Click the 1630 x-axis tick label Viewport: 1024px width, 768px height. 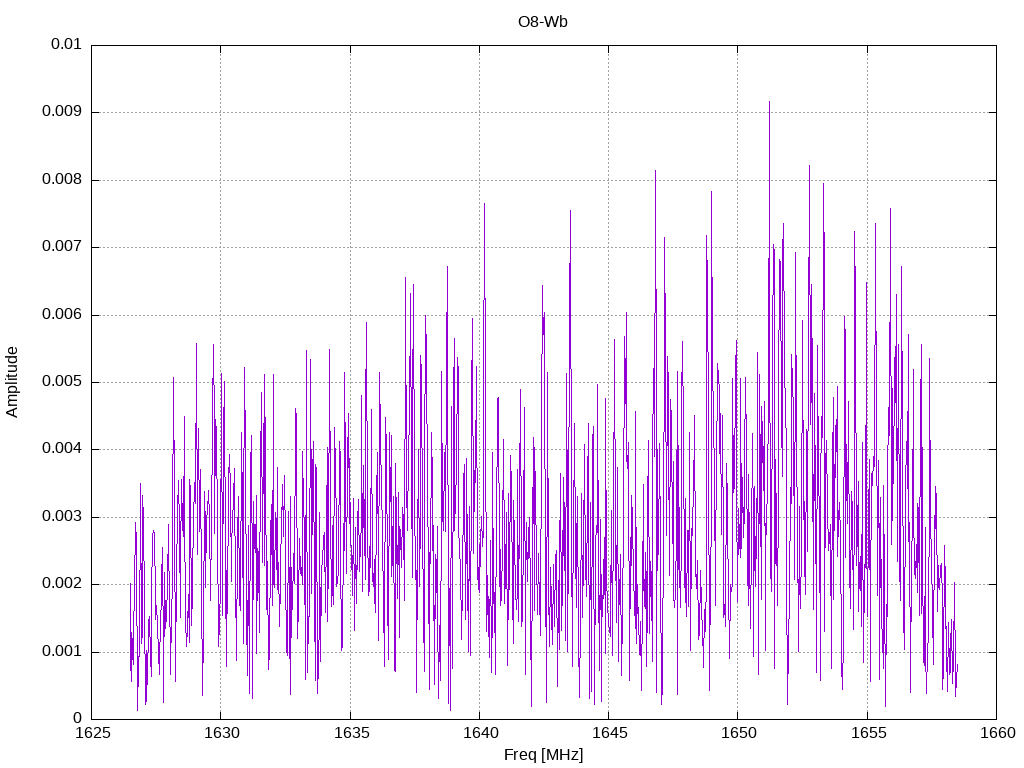pyautogui.click(x=222, y=733)
